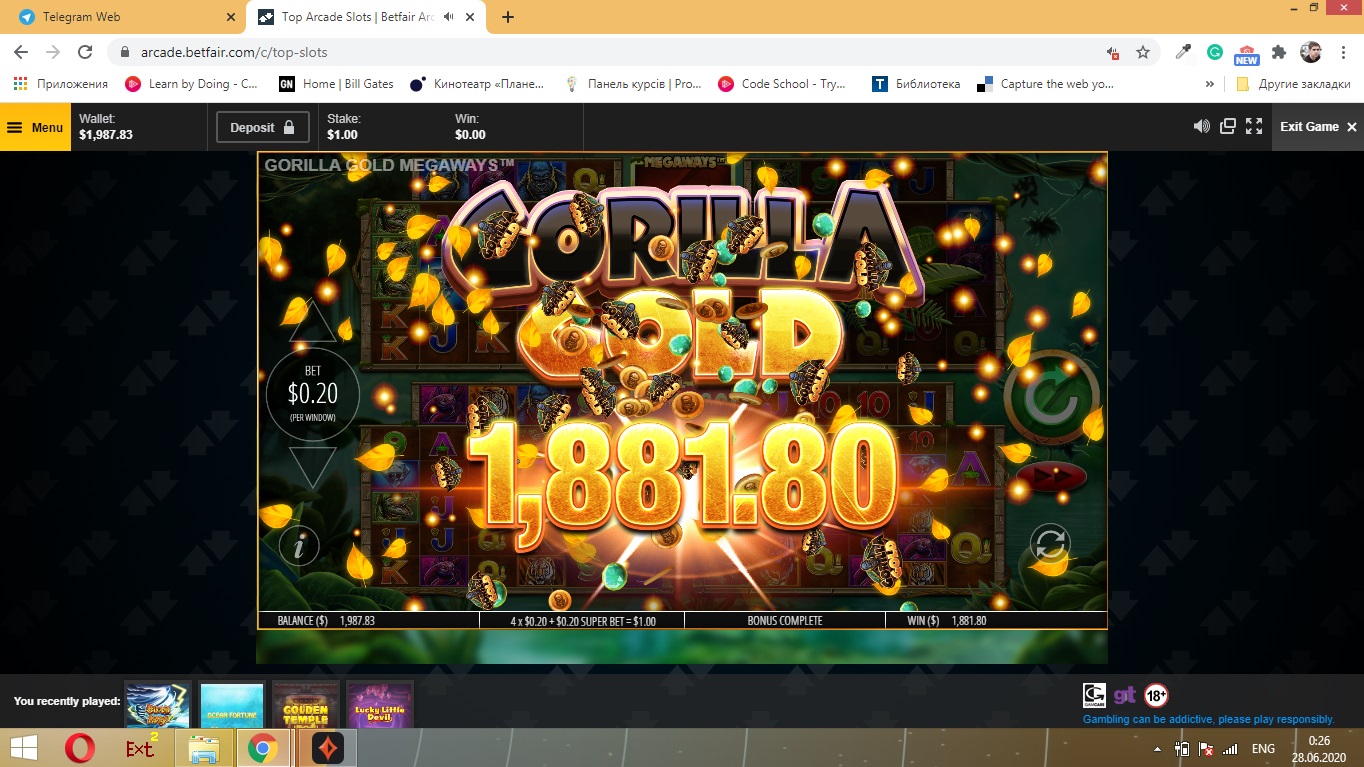Mute the game sound speaker icon
This screenshot has height=767, width=1364.
coord(1201,126)
